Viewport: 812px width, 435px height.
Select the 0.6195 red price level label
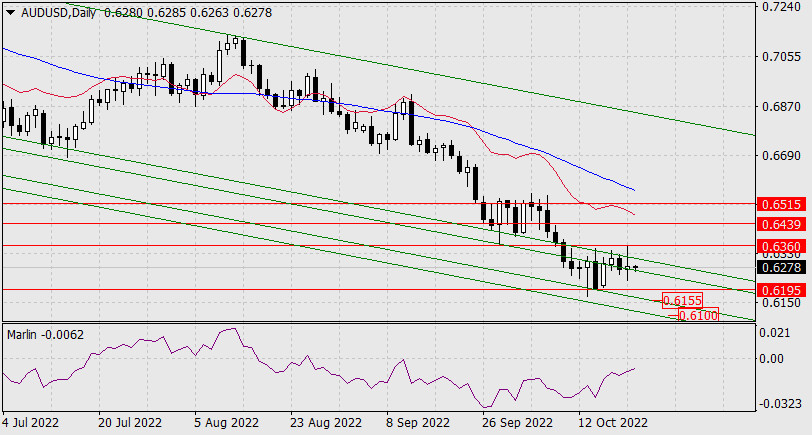pyautogui.click(x=781, y=290)
